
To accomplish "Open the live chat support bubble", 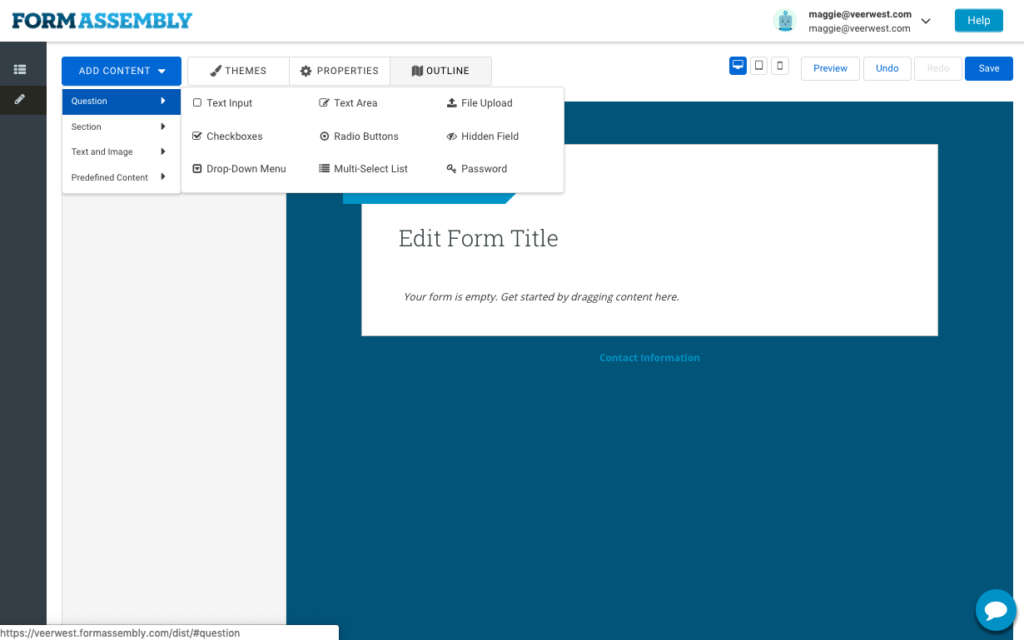I will 995,610.
